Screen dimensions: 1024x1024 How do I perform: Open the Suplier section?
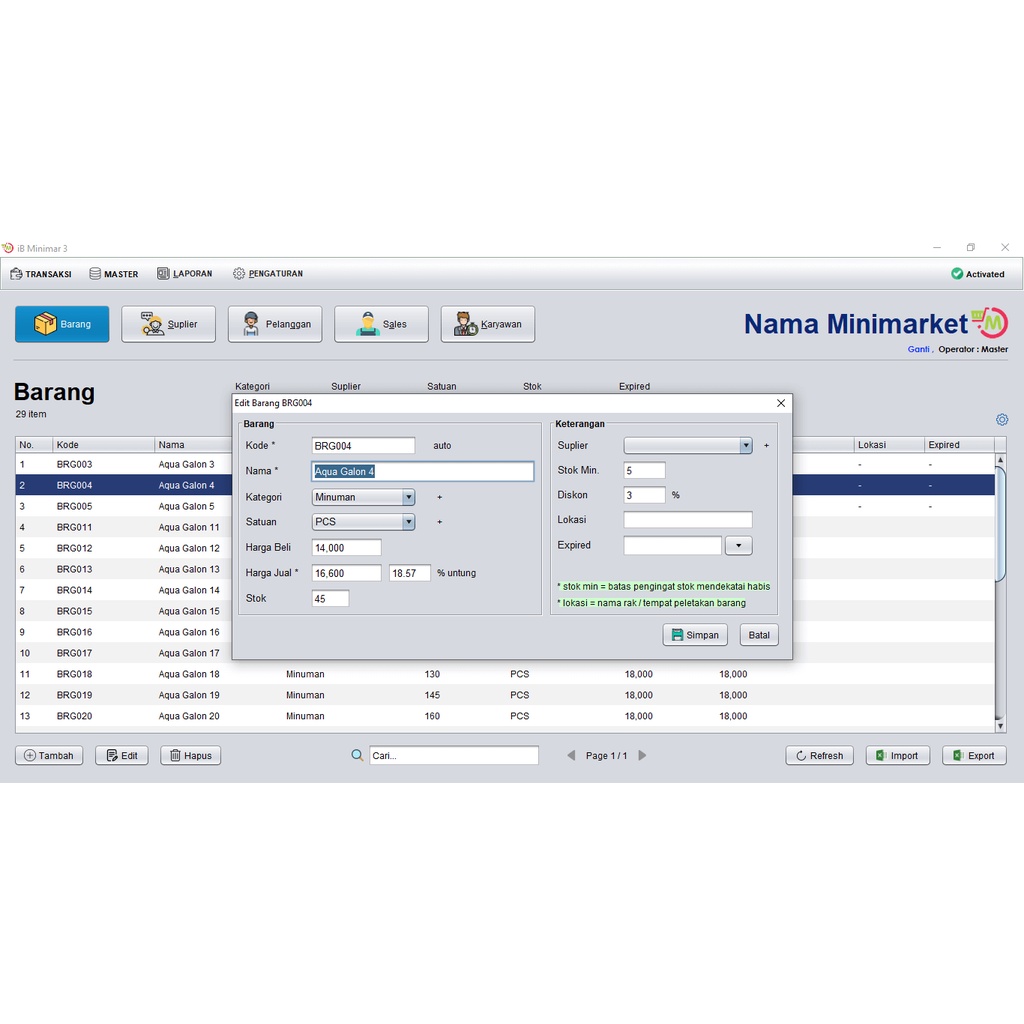pos(168,324)
